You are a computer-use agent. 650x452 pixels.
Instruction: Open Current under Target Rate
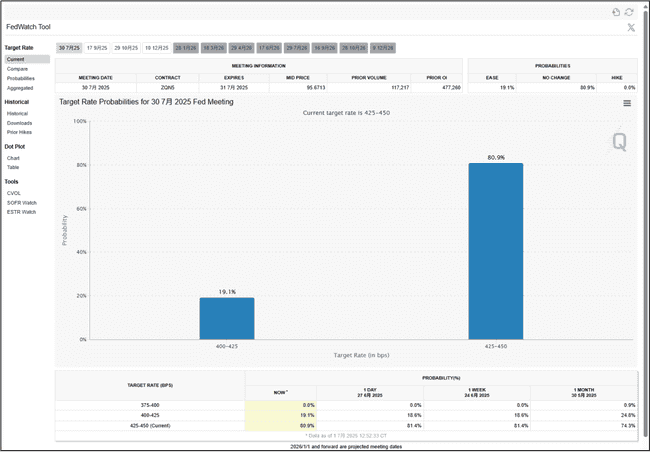(27, 59)
